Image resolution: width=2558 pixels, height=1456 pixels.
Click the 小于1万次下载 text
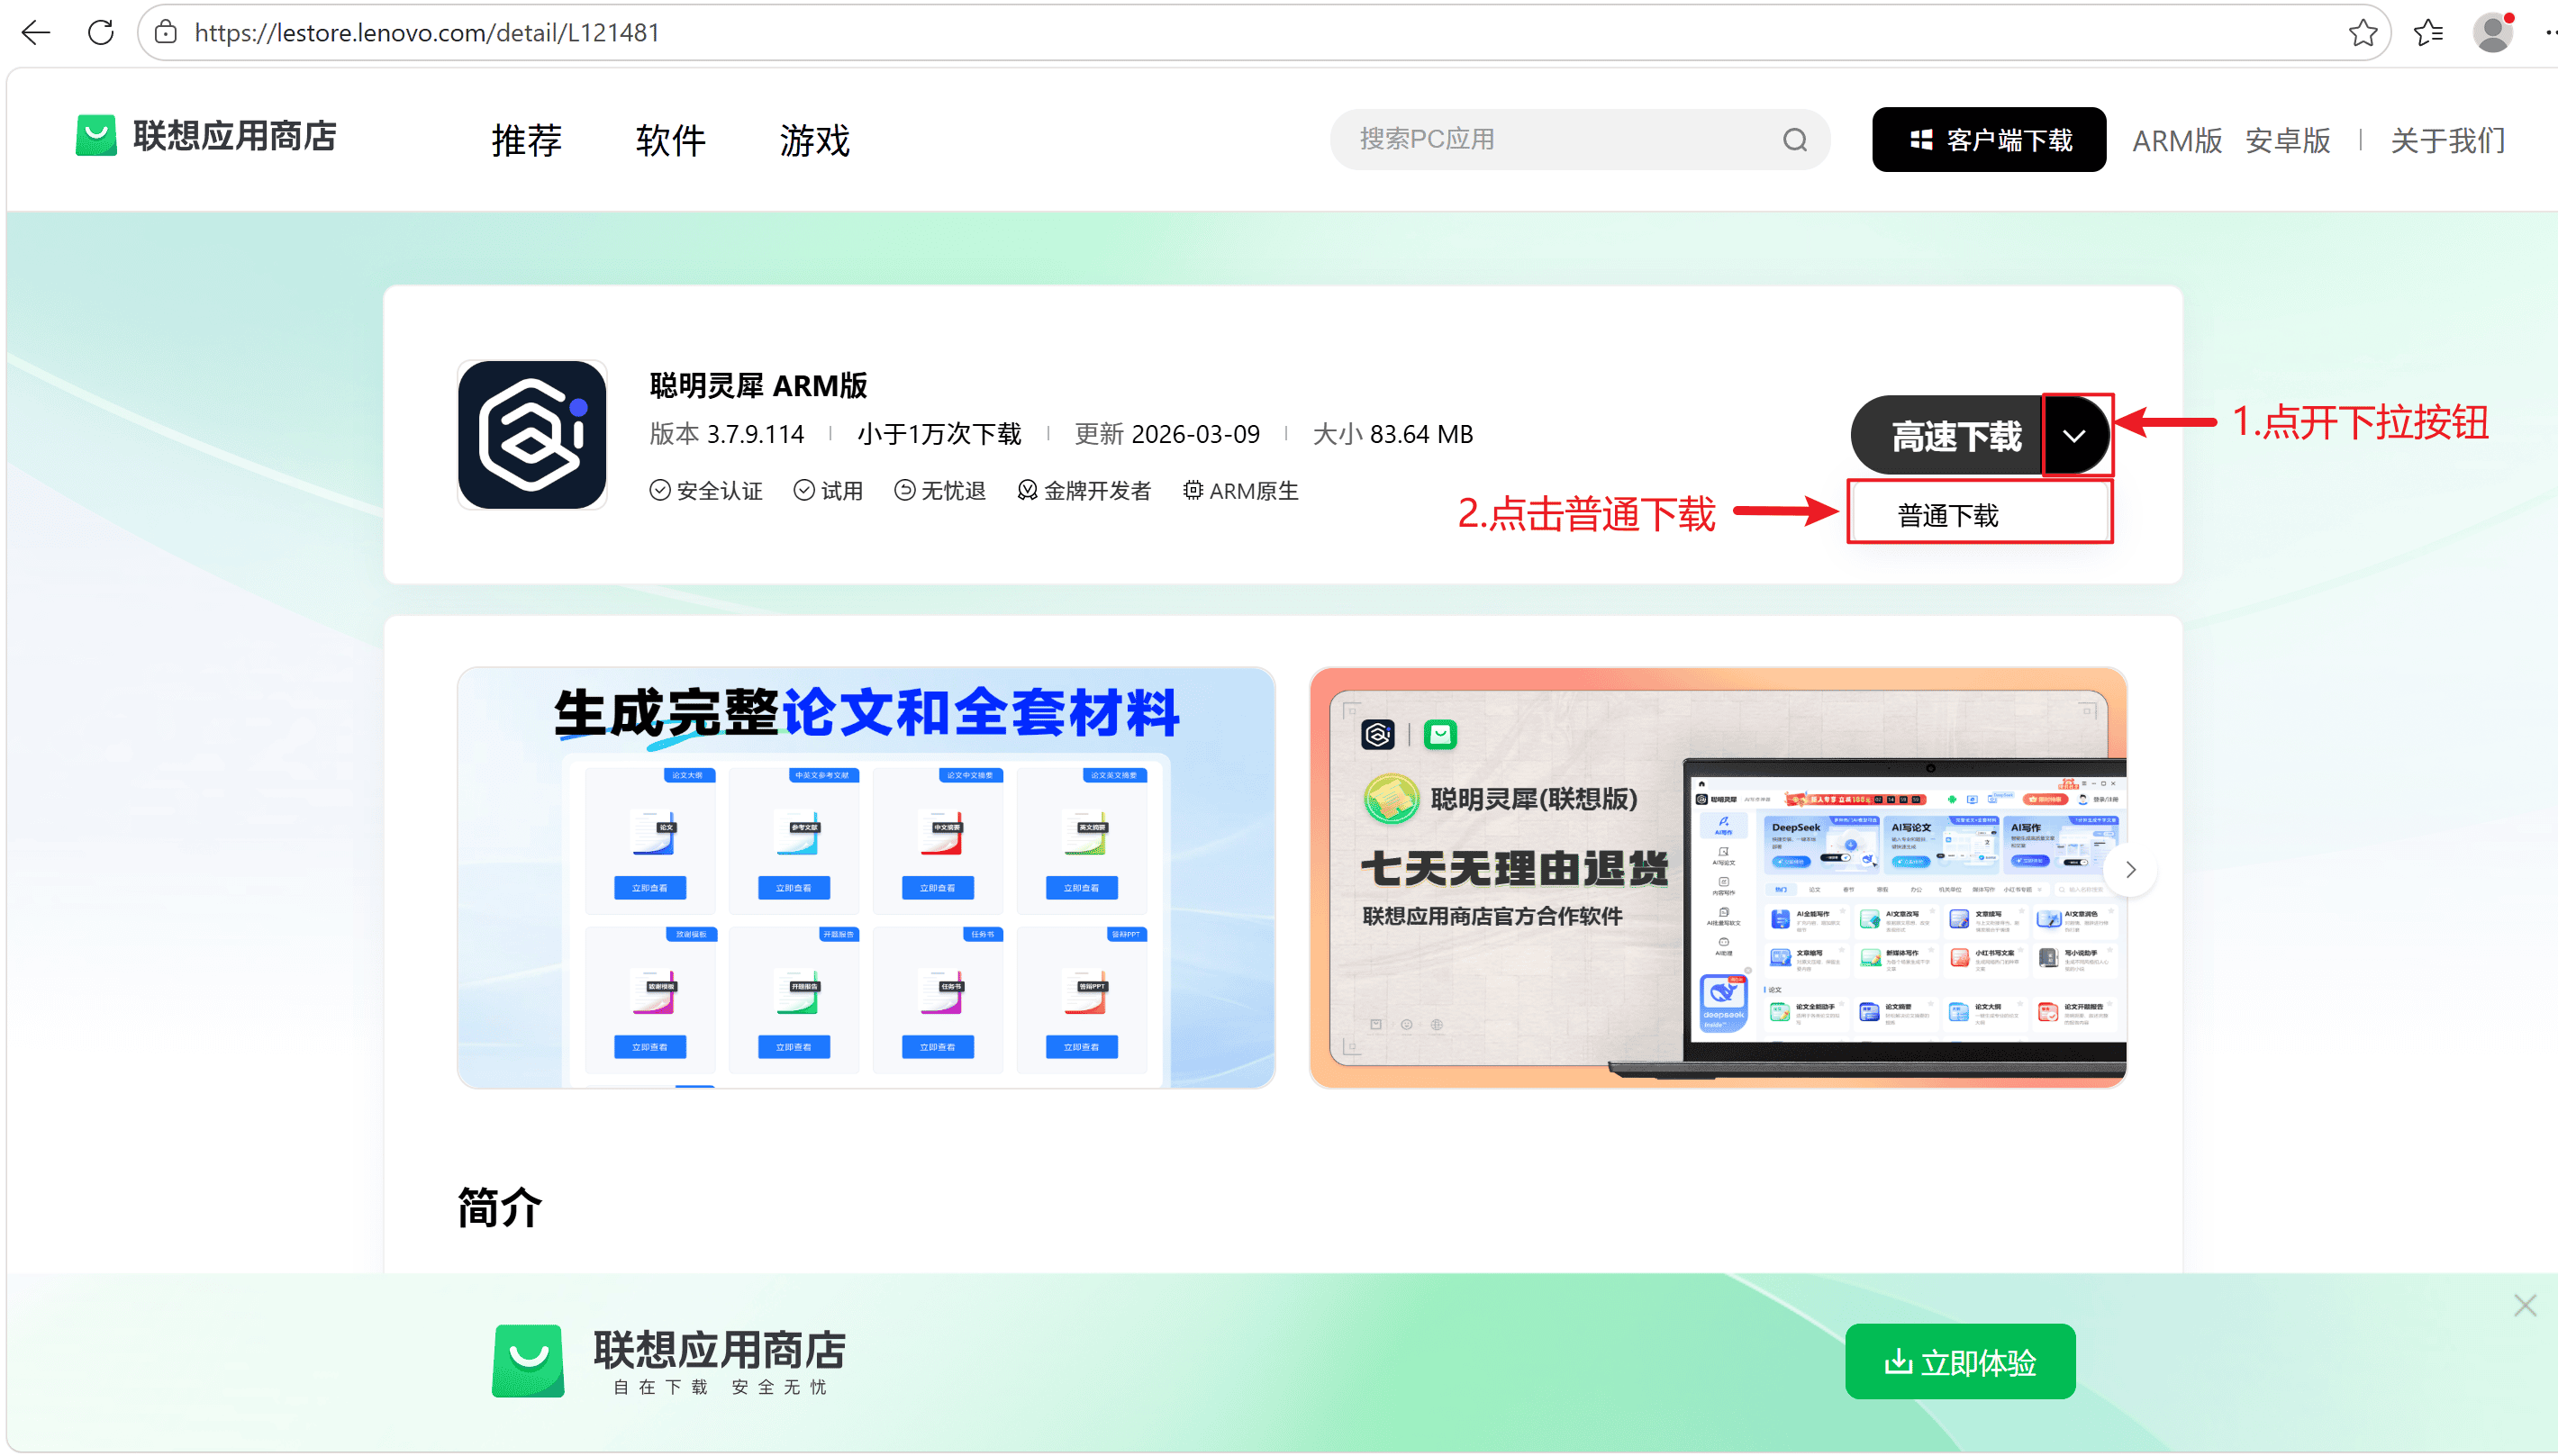[x=939, y=434]
